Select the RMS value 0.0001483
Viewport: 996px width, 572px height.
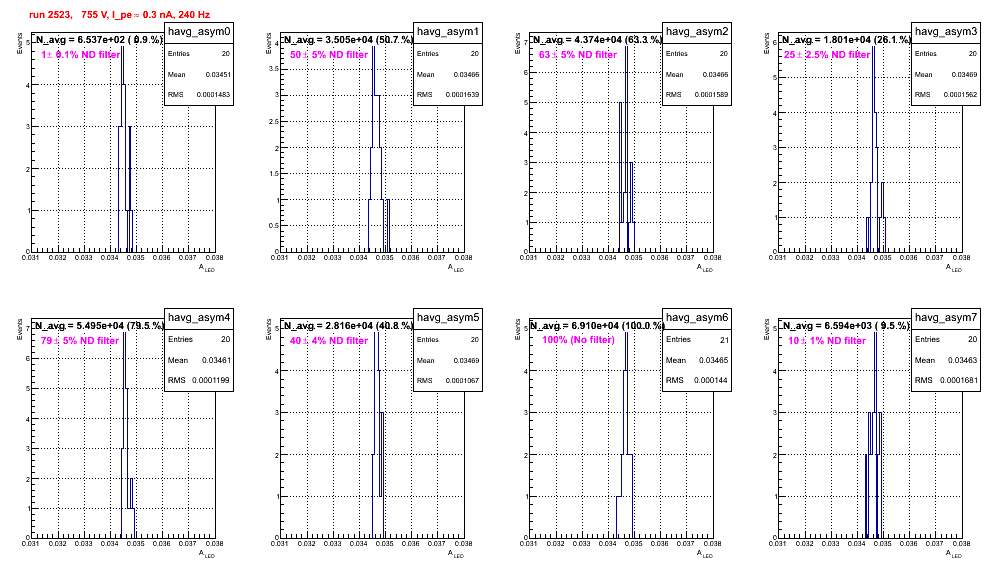point(213,95)
